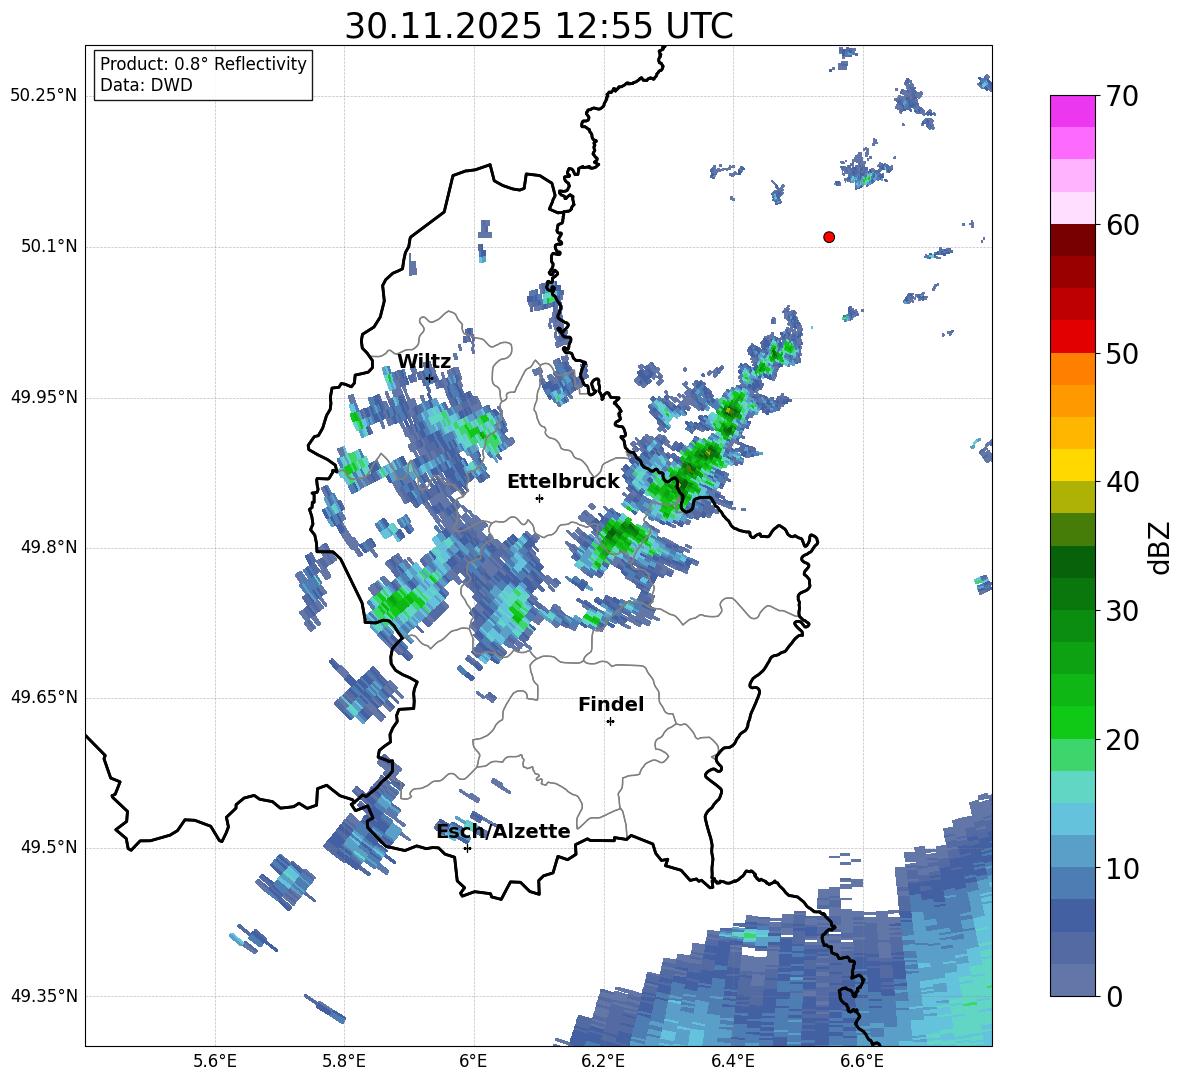
Task: Click the Ettelbruck station label
Action: click(x=563, y=482)
